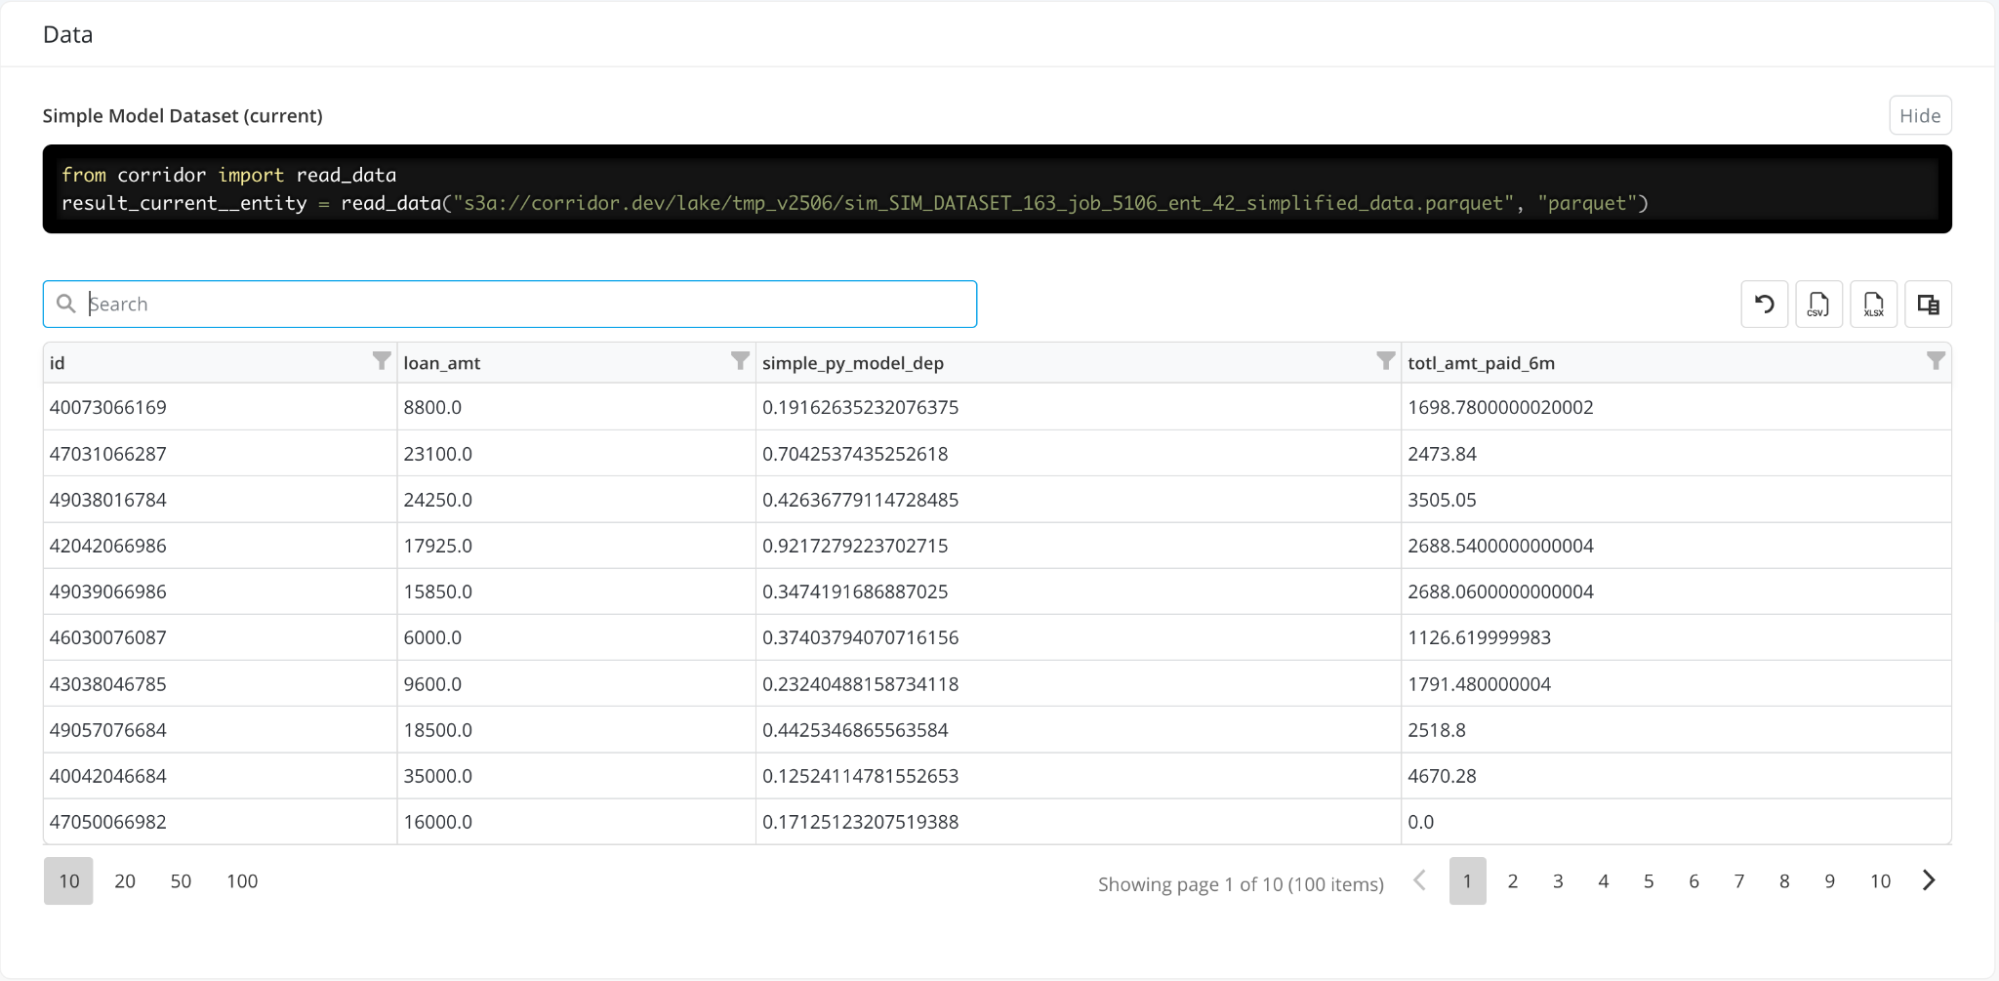Export the table as CSV
Image resolution: width=1999 pixels, height=981 pixels.
pyautogui.click(x=1818, y=304)
